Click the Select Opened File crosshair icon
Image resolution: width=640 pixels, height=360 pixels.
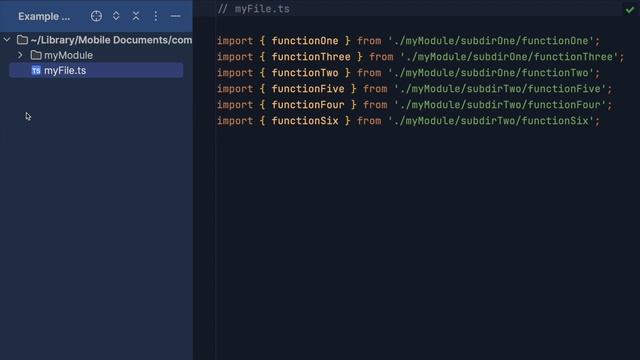coord(96,16)
